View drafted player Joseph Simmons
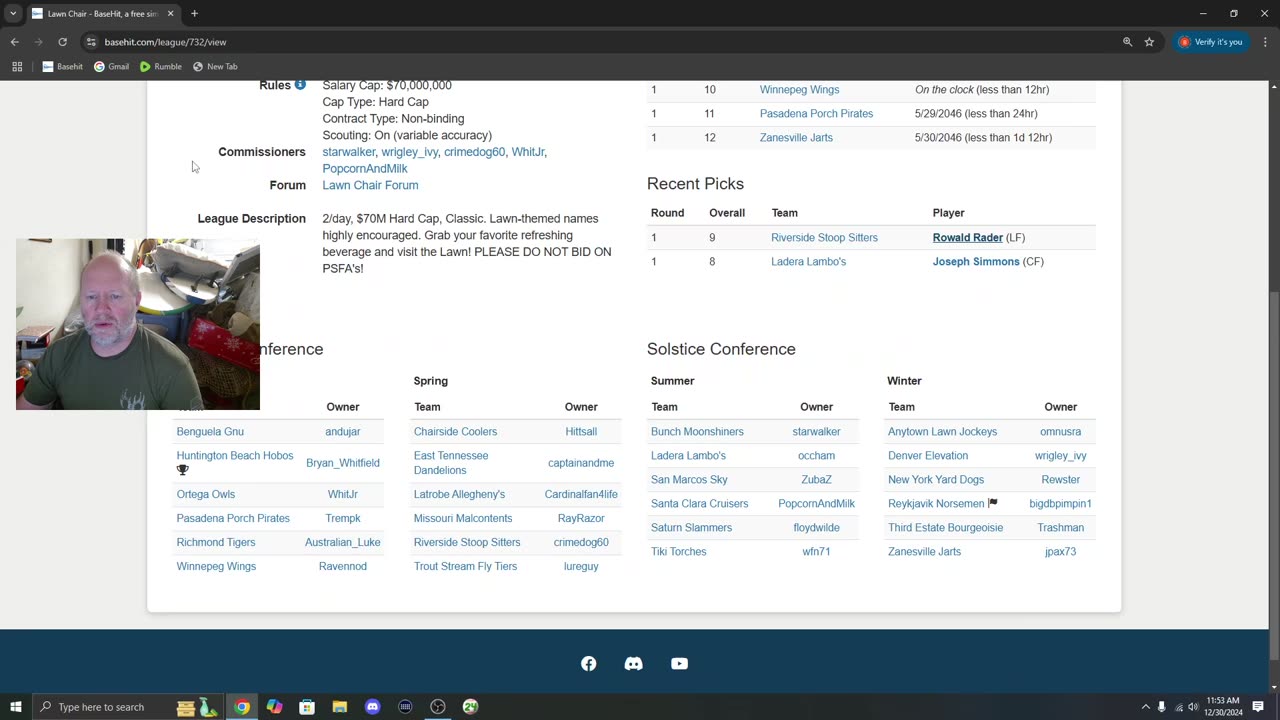 click(x=976, y=262)
